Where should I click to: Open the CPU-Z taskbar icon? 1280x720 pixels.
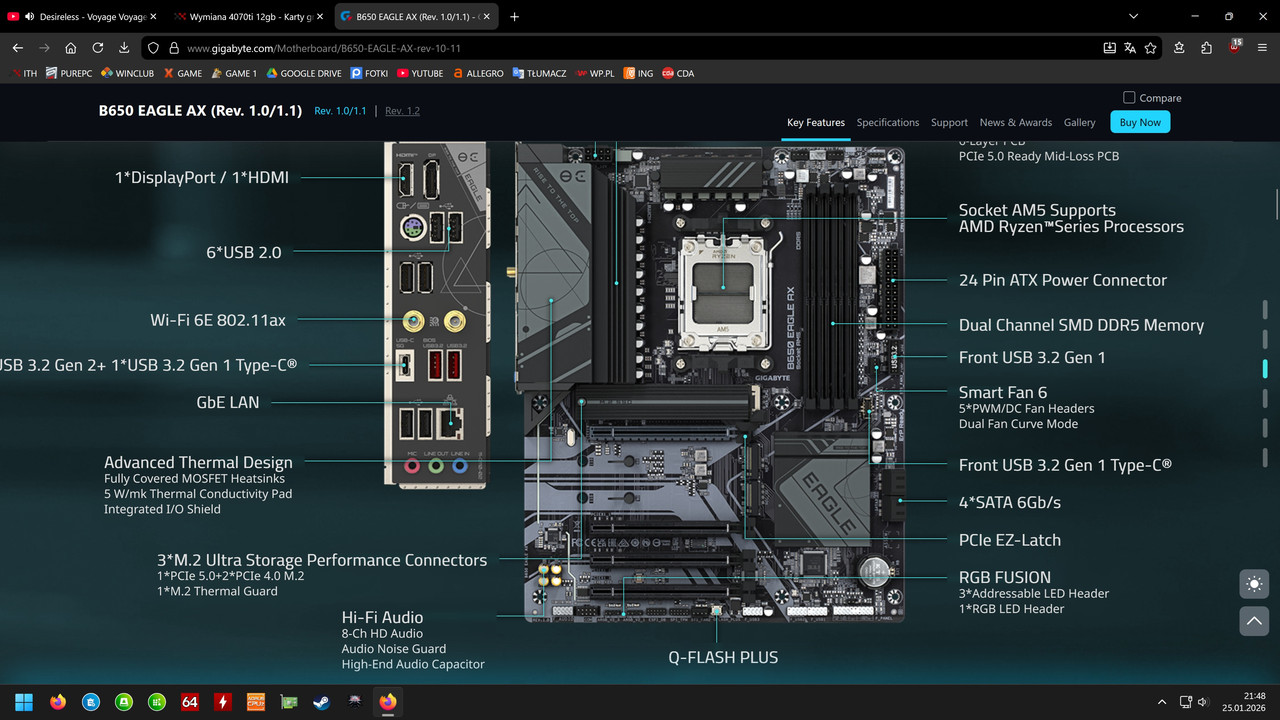point(255,702)
